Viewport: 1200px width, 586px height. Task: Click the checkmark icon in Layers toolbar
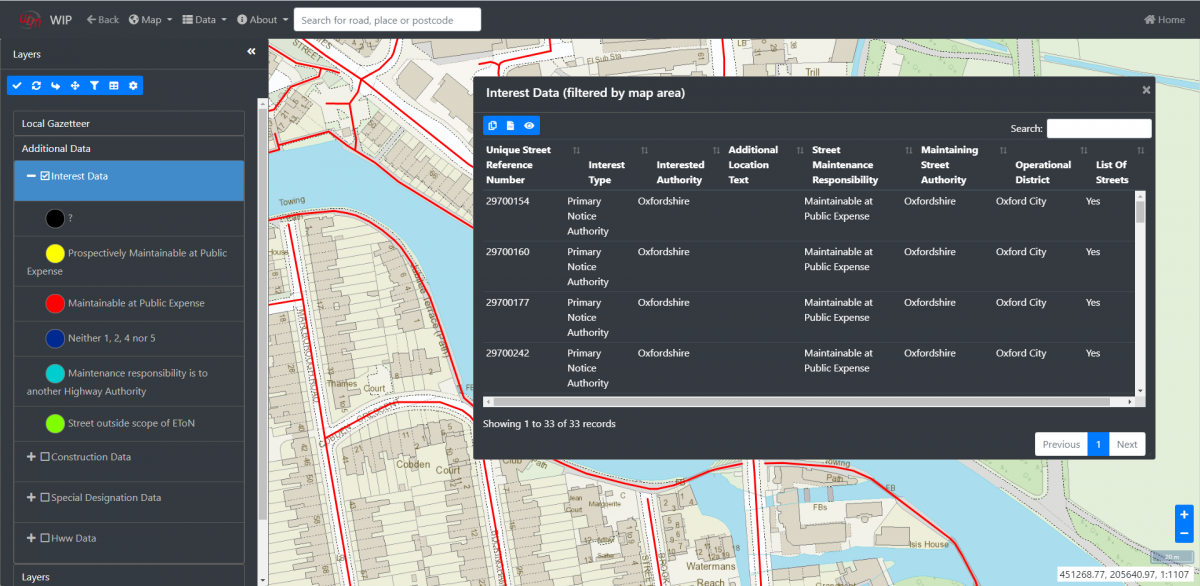(17, 86)
